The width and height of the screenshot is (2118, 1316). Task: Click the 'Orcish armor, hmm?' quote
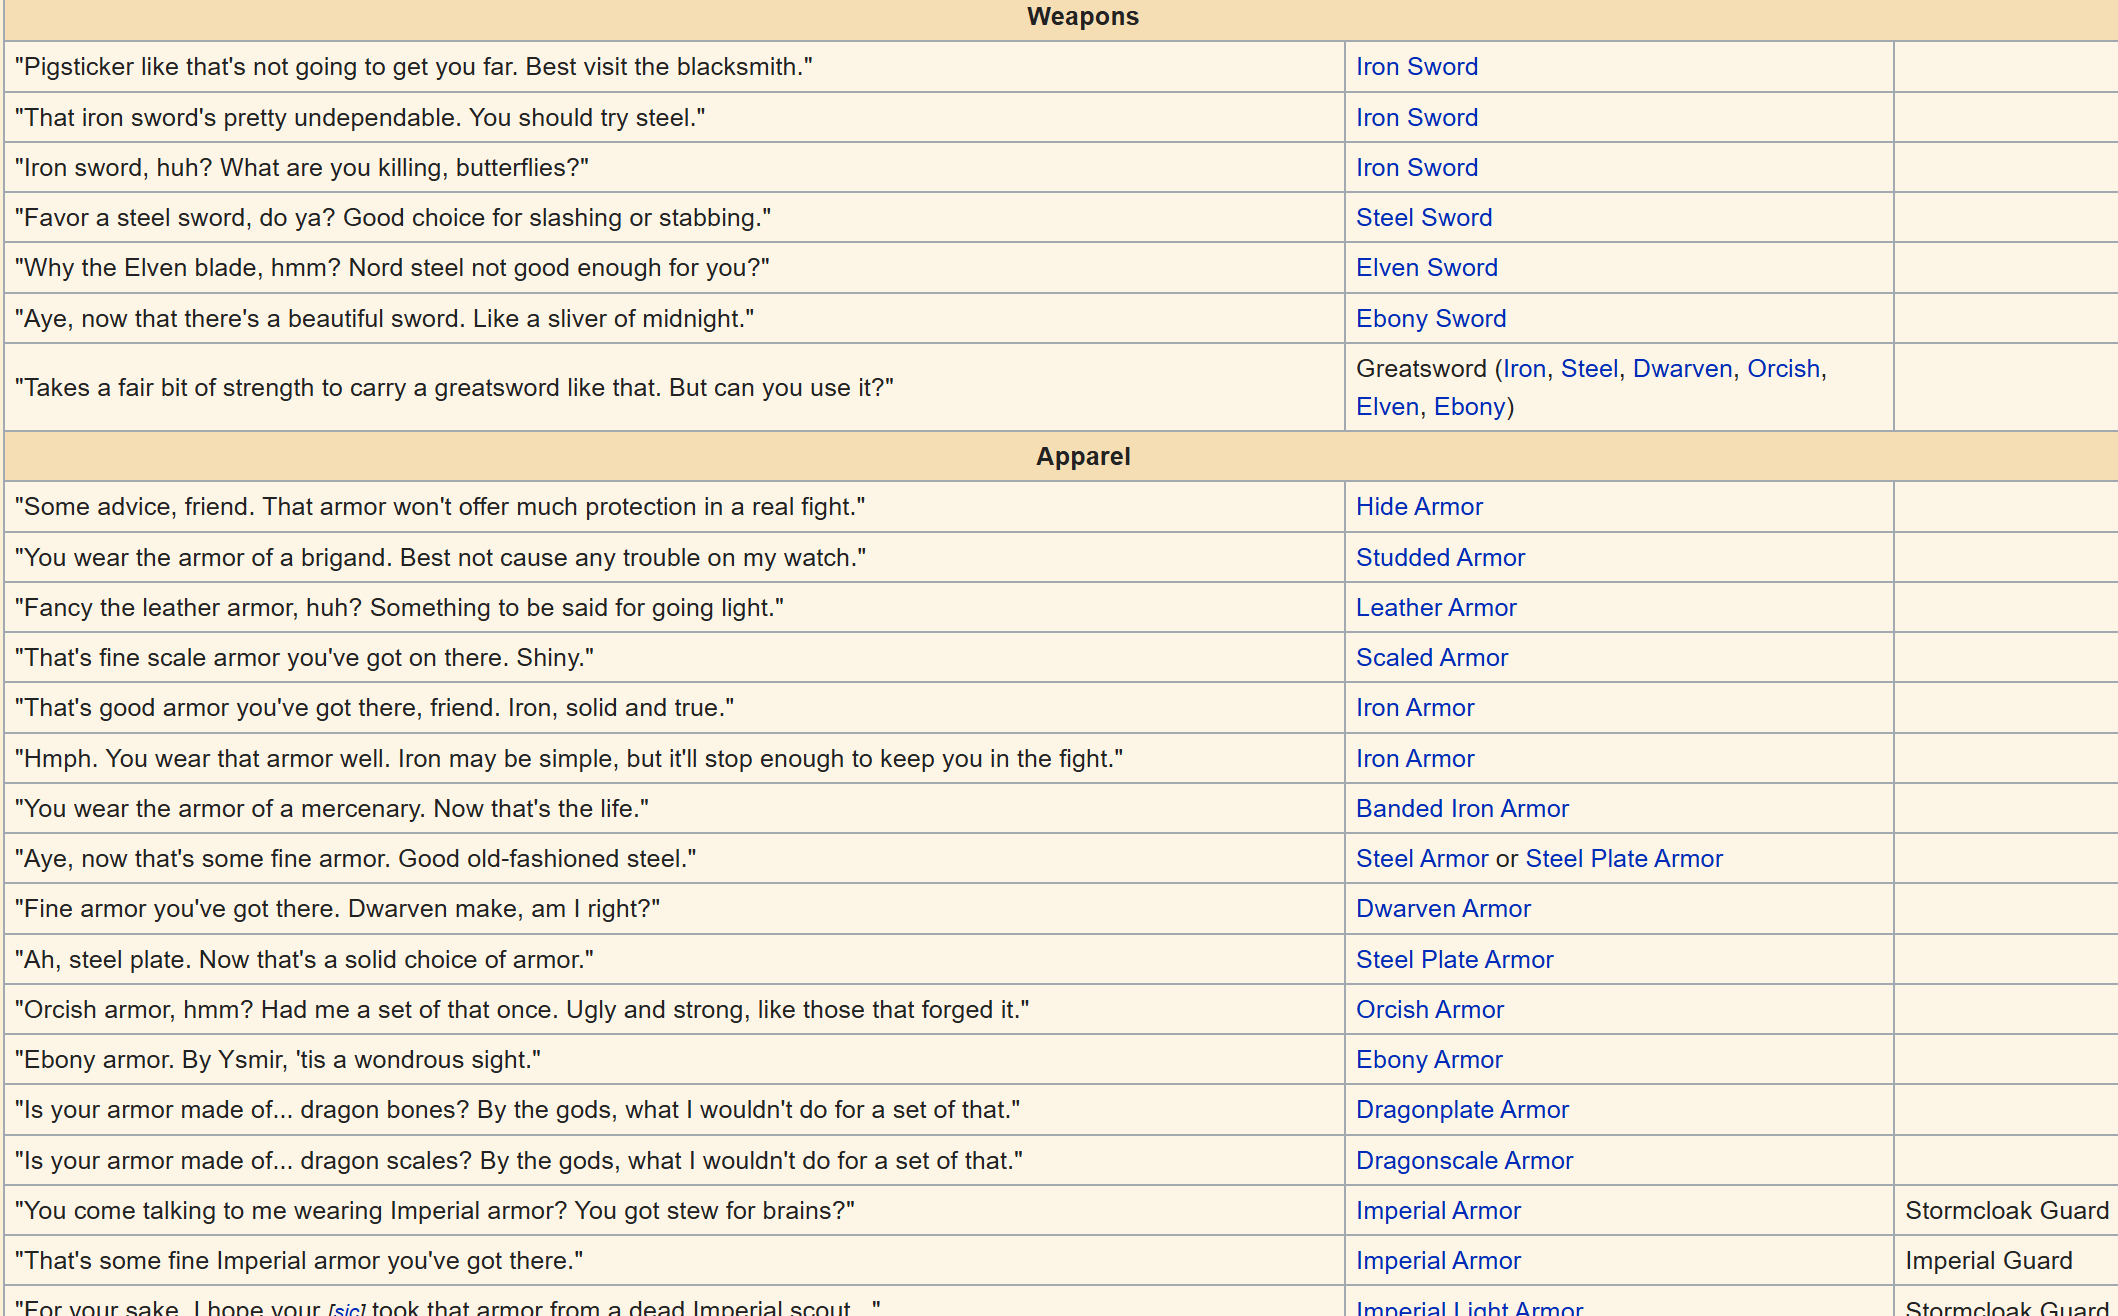point(522,1010)
